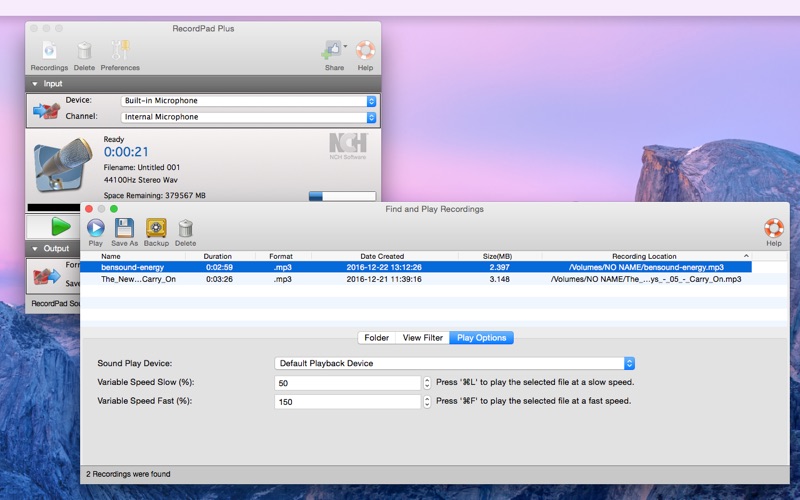Screen dimensions: 800x500
Task: Click the 0:00:21 timer display
Action: pyautogui.click(x=126, y=152)
